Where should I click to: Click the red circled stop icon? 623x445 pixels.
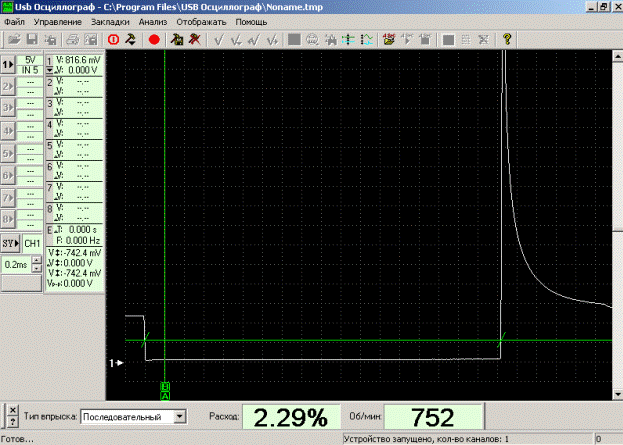tap(113, 39)
